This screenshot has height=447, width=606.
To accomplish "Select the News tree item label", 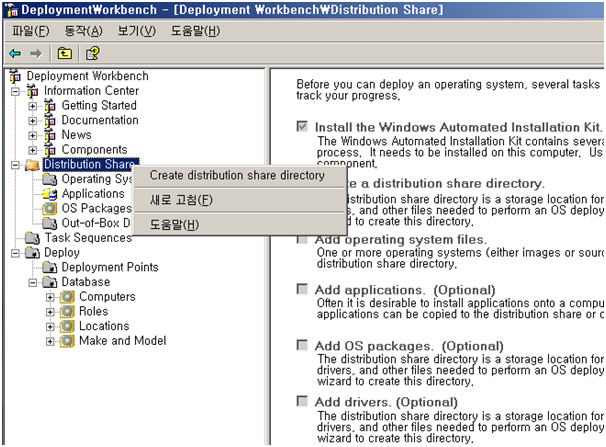I will [x=77, y=135].
